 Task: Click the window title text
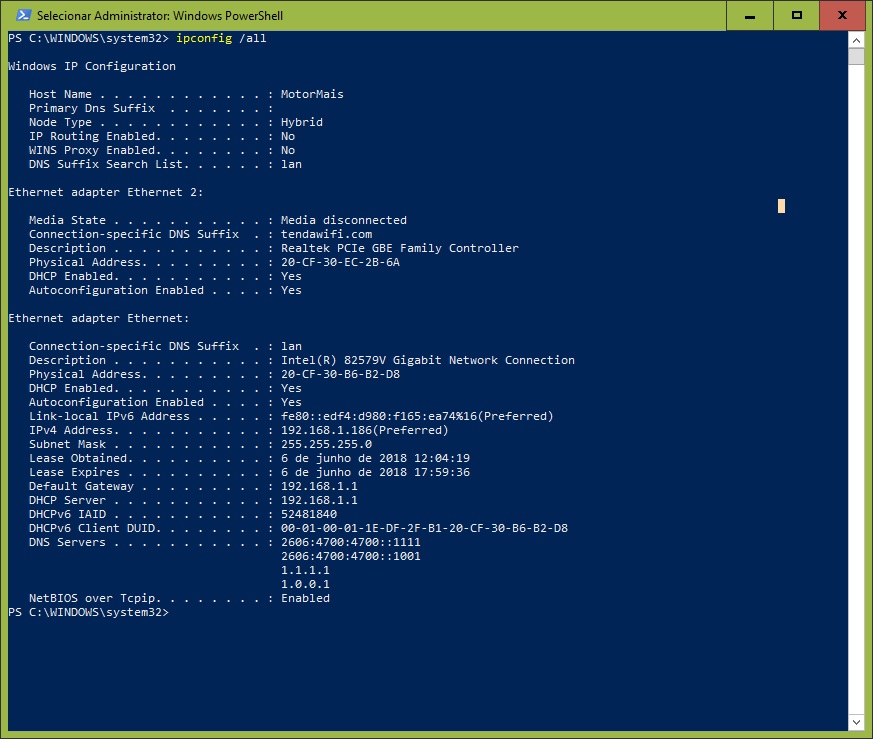[160, 16]
